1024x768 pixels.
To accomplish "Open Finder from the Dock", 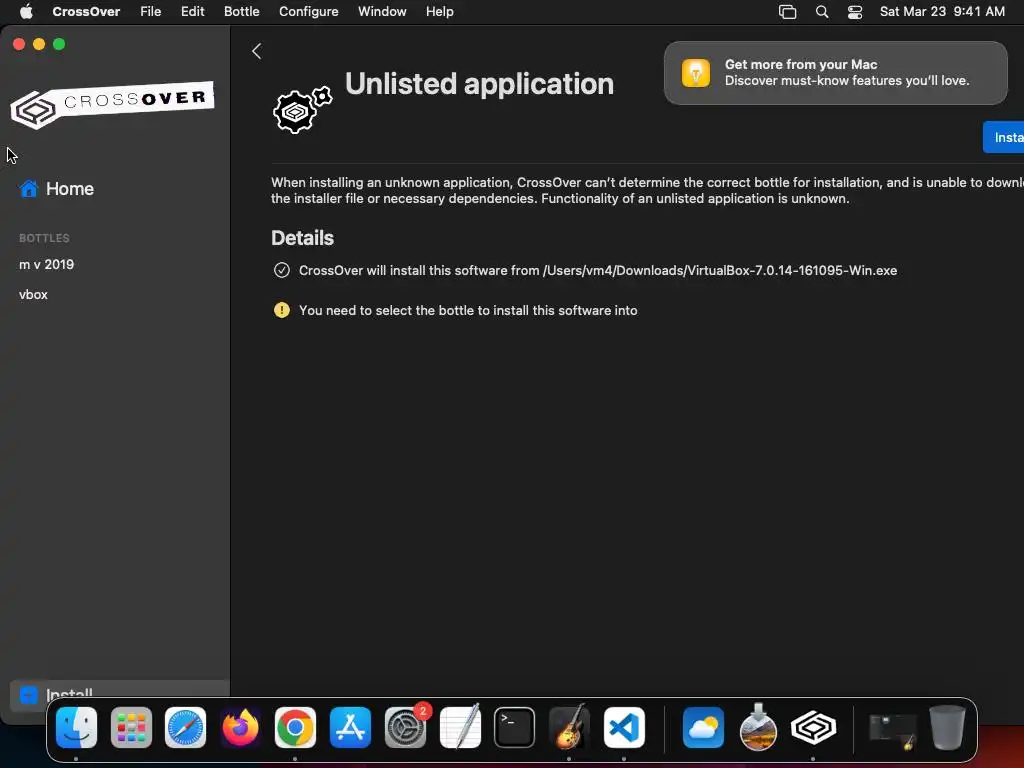I will [76, 728].
